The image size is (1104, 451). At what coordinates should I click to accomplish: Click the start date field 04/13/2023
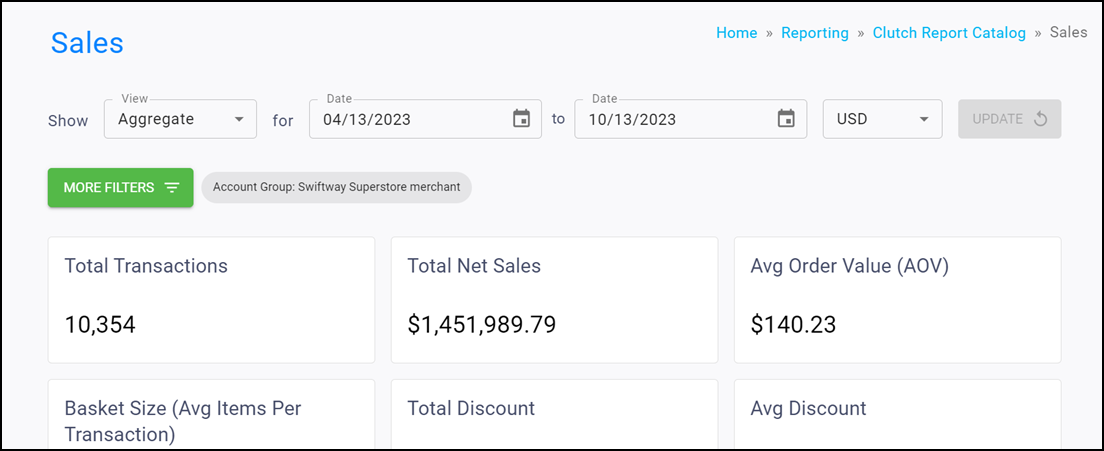click(425, 119)
